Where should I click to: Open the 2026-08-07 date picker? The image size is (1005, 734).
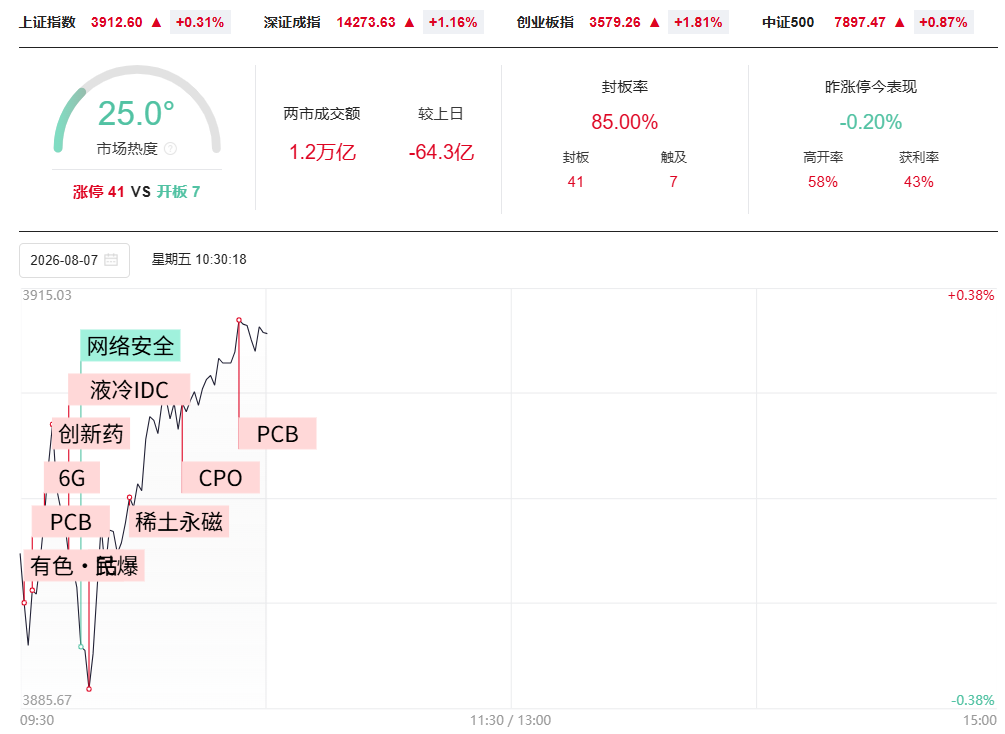point(74,260)
